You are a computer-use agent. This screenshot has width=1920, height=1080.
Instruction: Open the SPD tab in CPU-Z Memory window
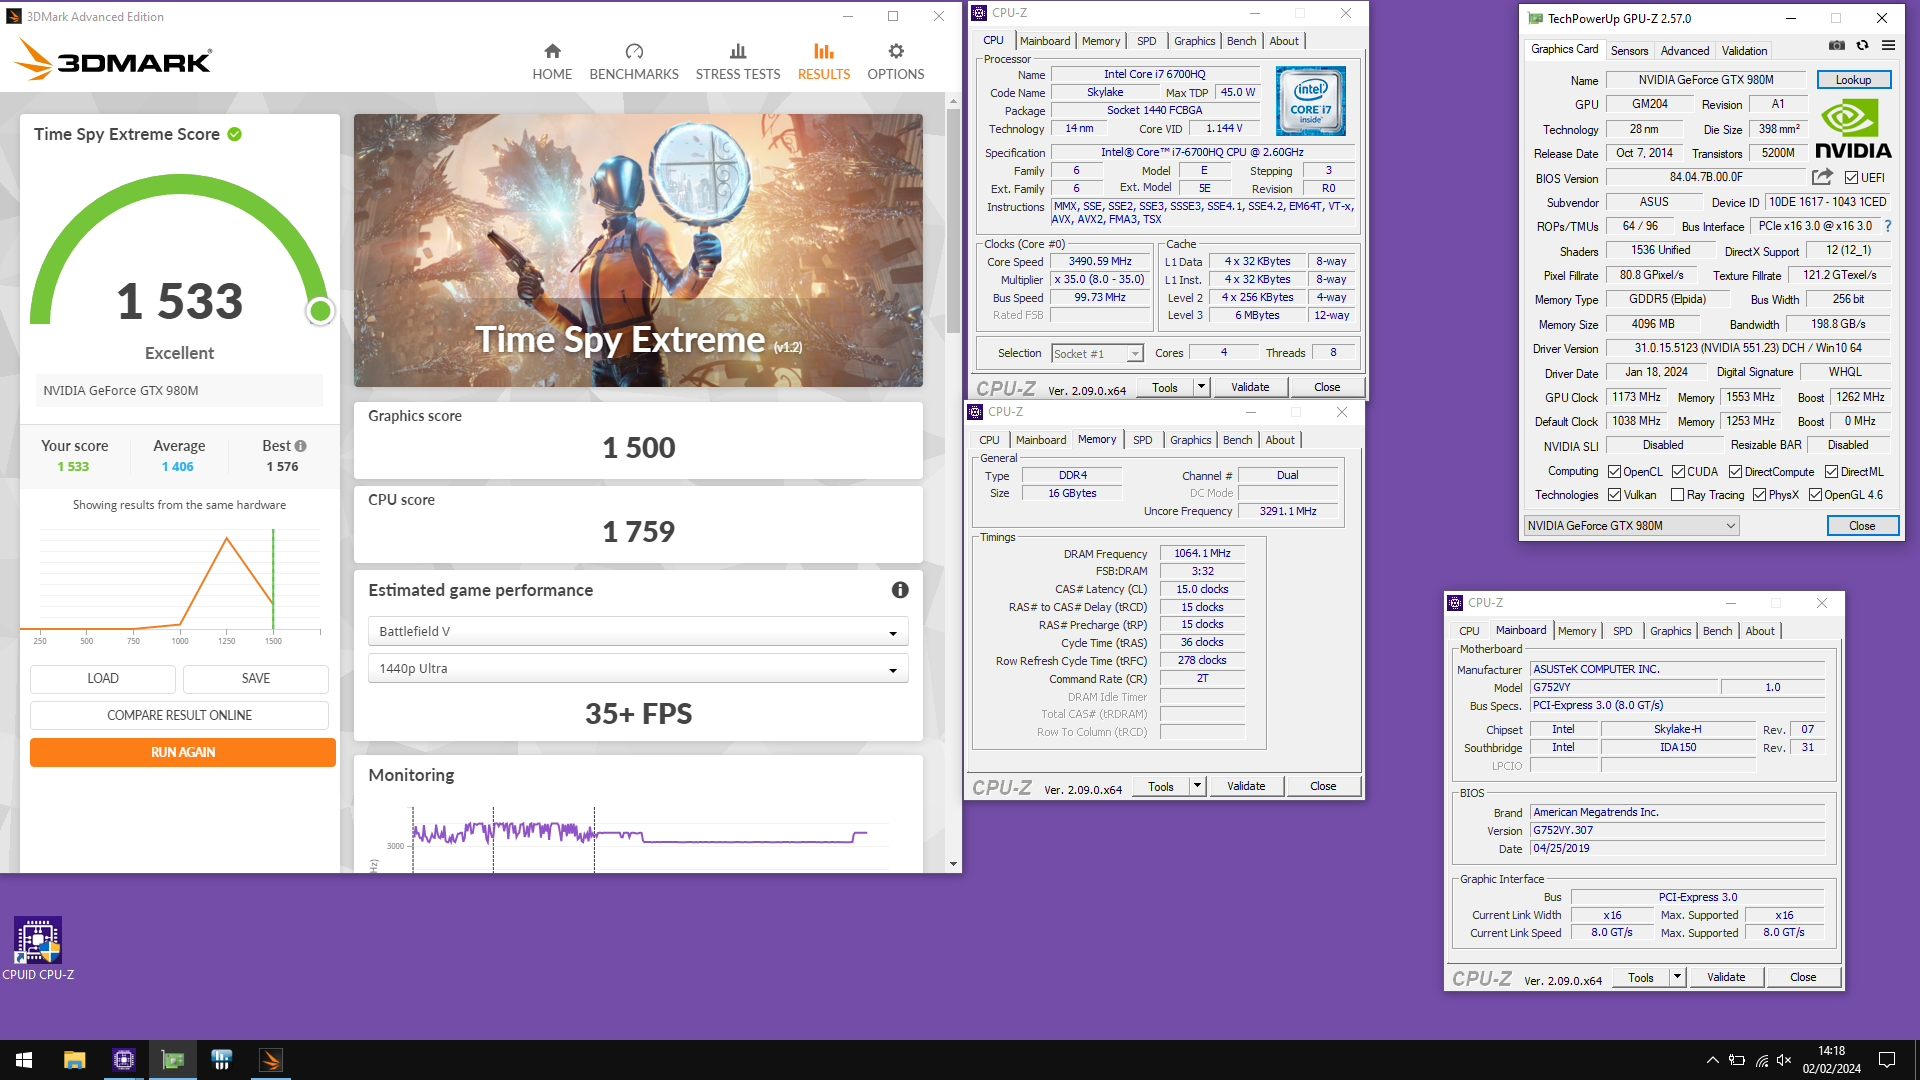pyautogui.click(x=1142, y=440)
